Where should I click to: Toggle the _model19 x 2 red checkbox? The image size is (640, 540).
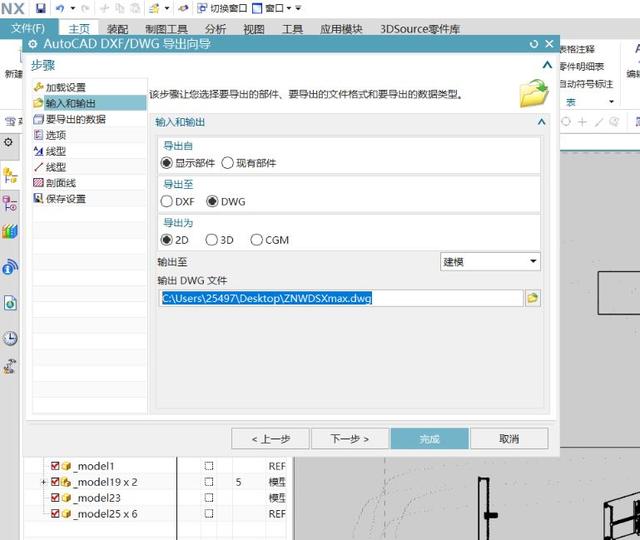pos(55,482)
